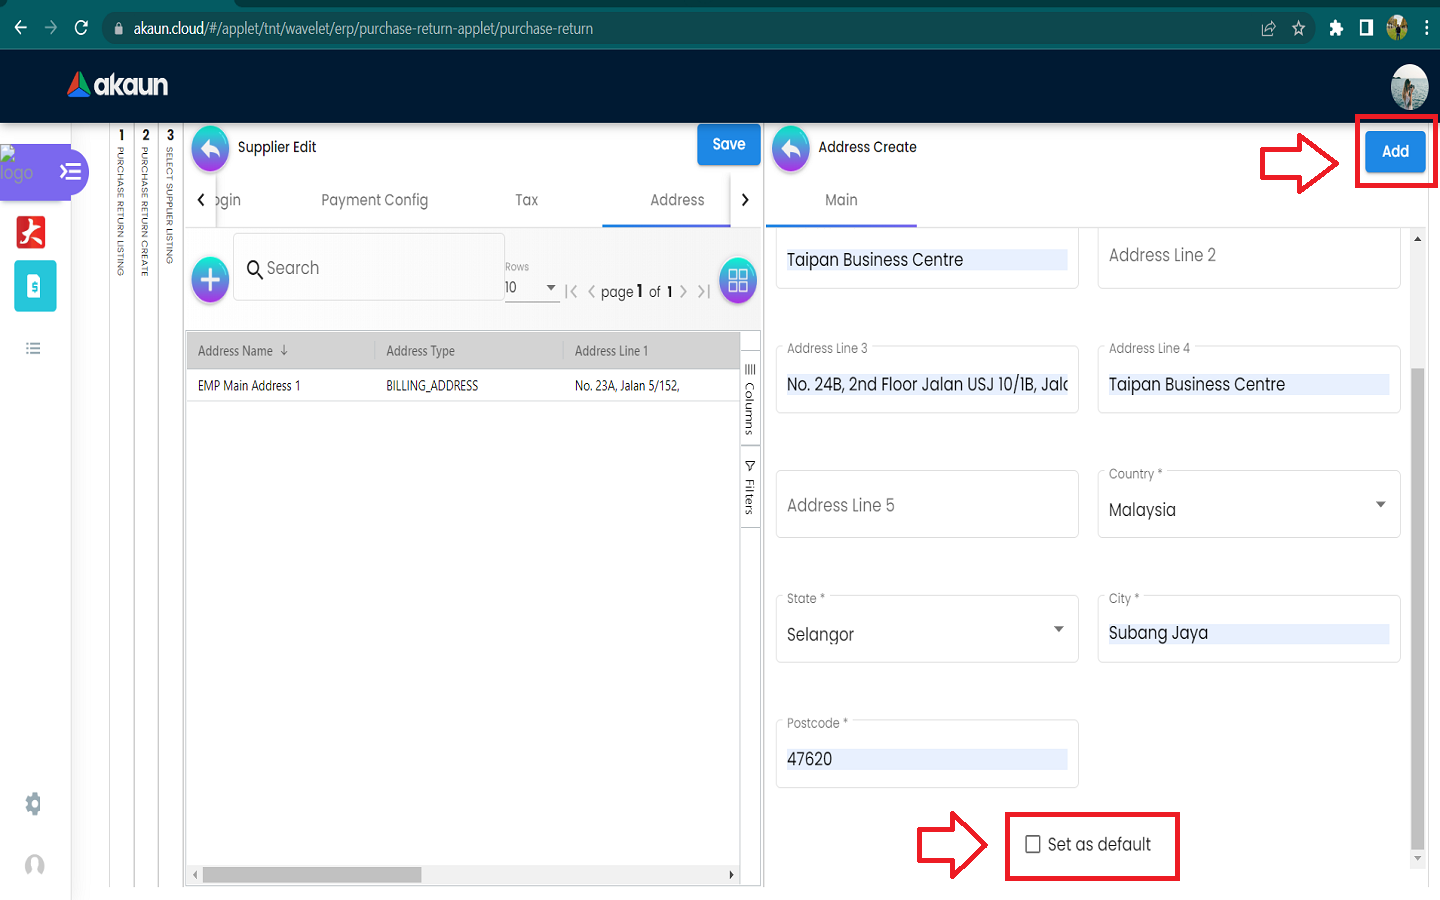Click the Postcode input field
The width and height of the screenshot is (1440, 900).
926,759
